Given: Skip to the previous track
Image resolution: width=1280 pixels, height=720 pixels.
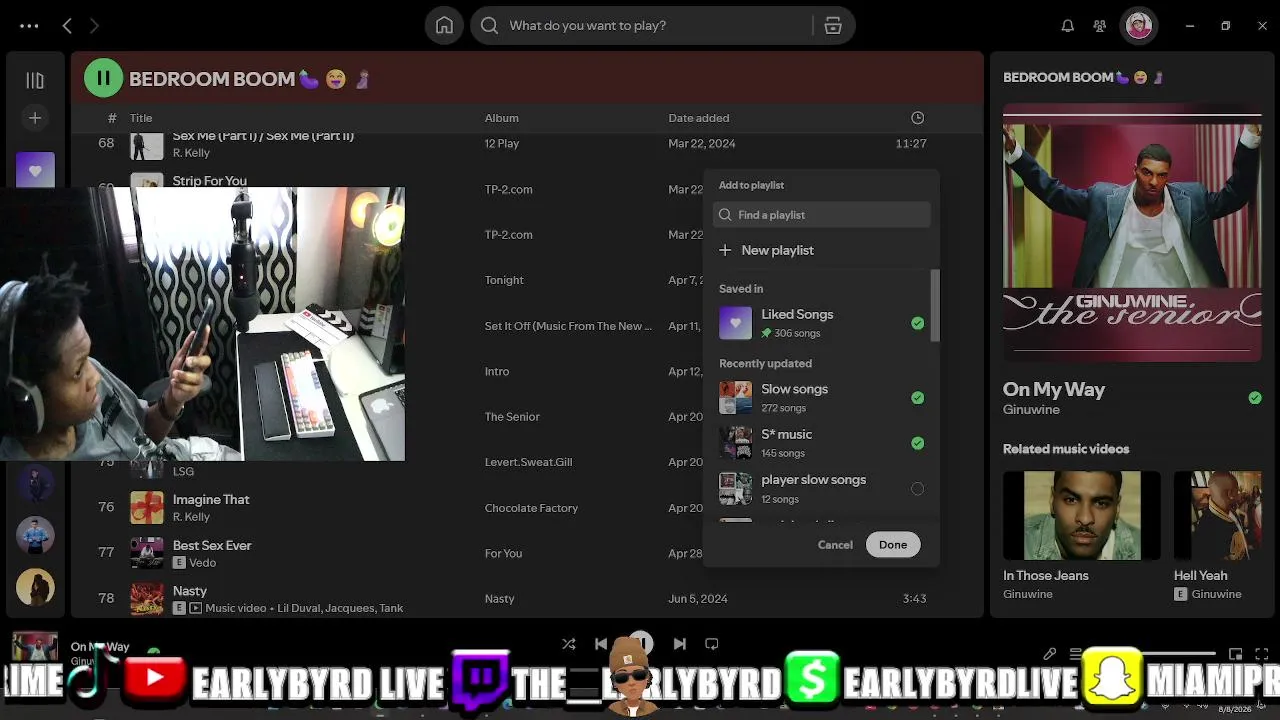Looking at the screenshot, I should (x=601, y=644).
